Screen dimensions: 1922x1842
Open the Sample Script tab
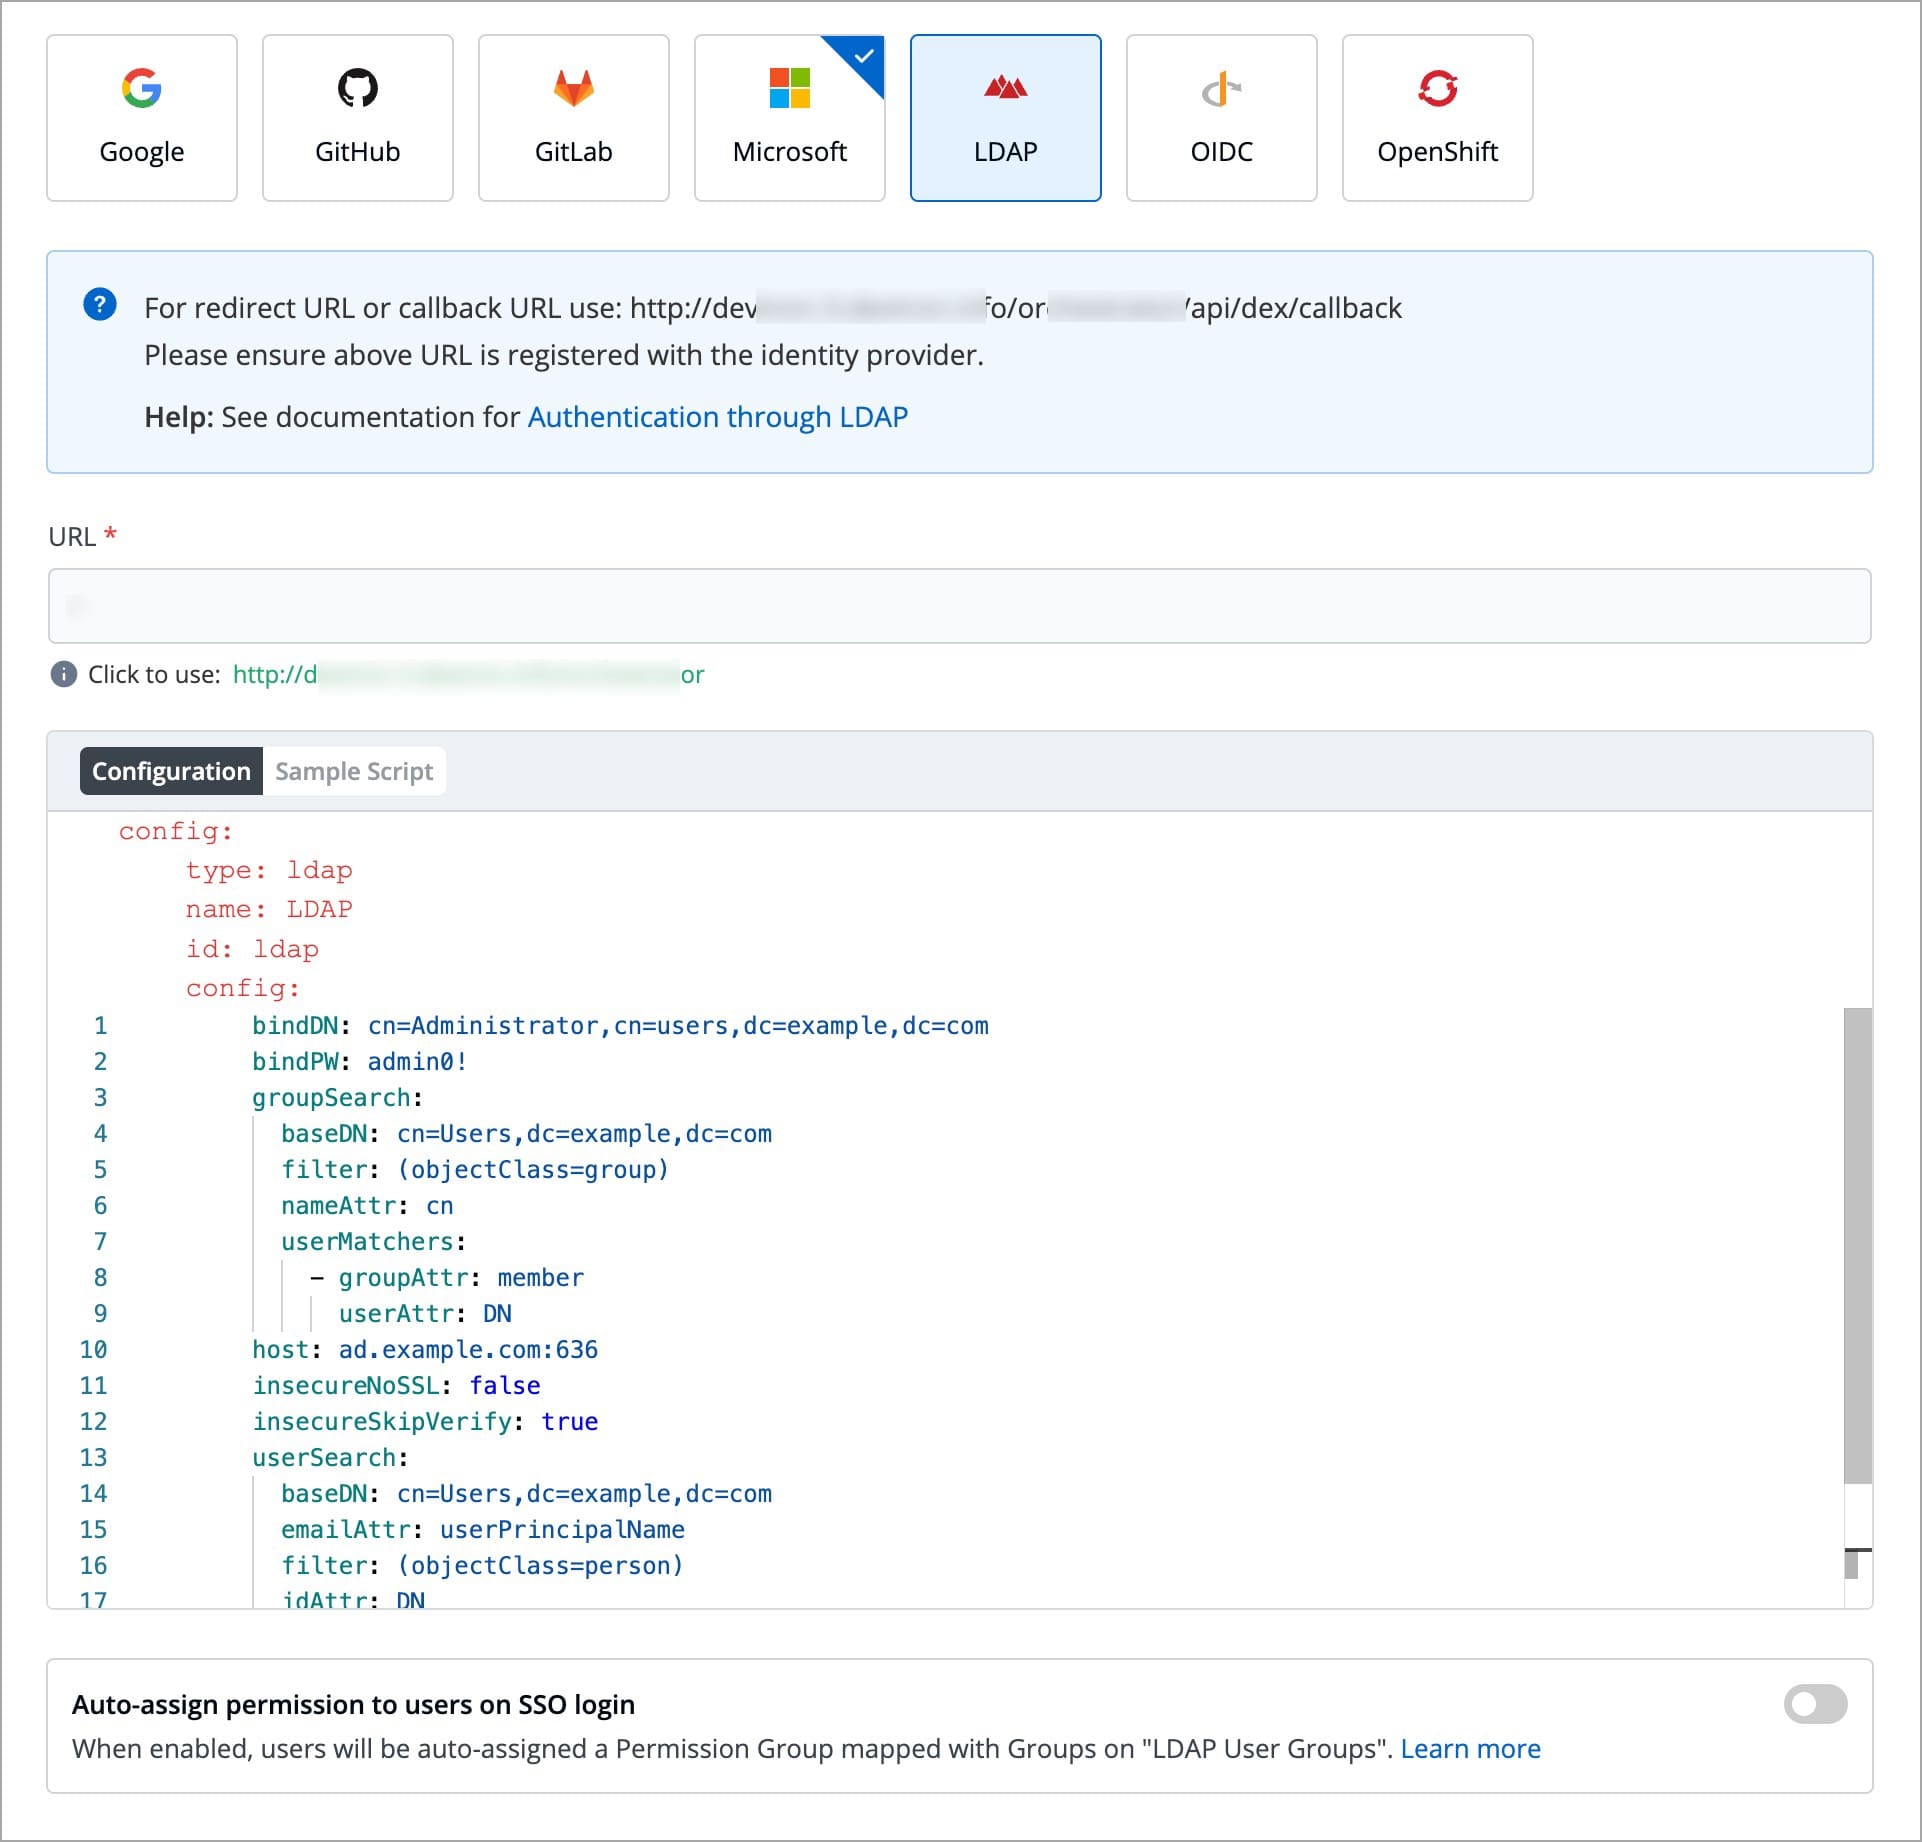354,771
